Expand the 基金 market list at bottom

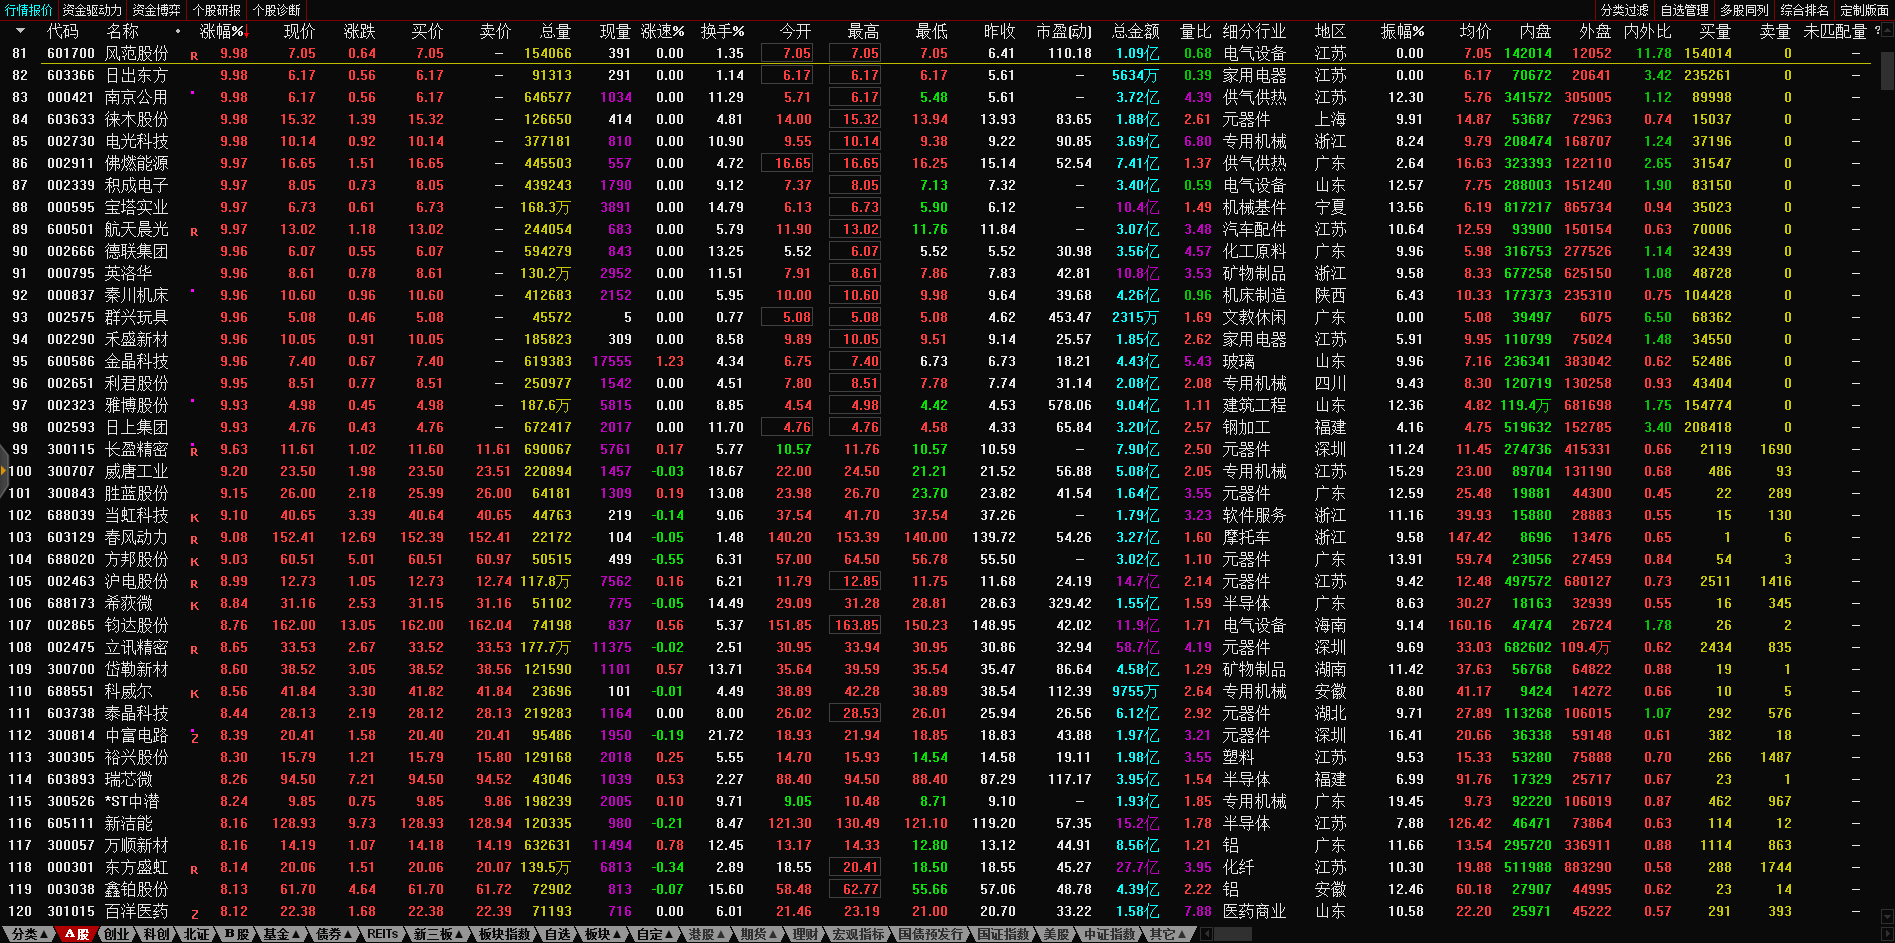pyautogui.click(x=281, y=934)
